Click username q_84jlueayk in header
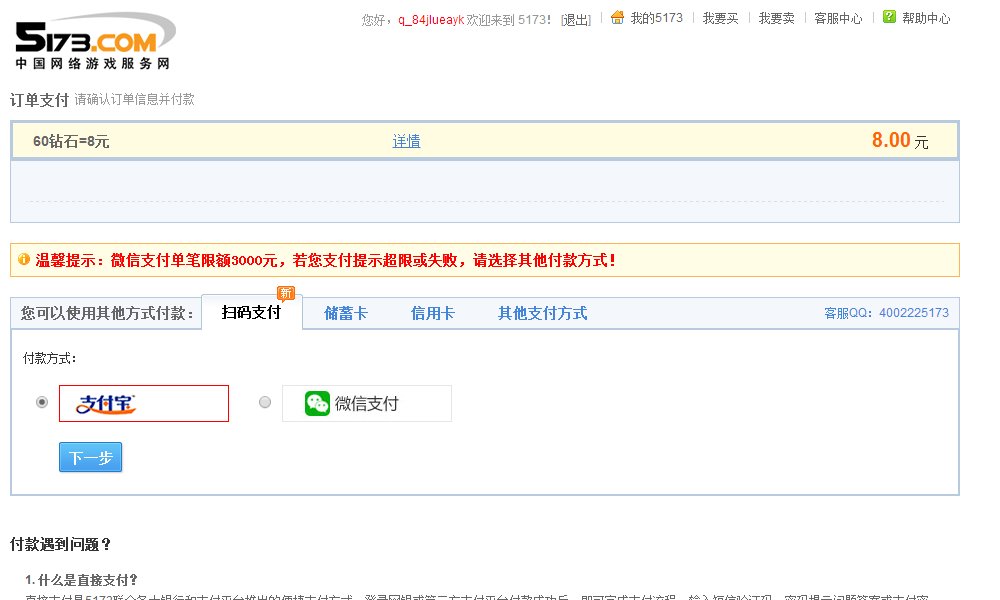 [x=431, y=19]
